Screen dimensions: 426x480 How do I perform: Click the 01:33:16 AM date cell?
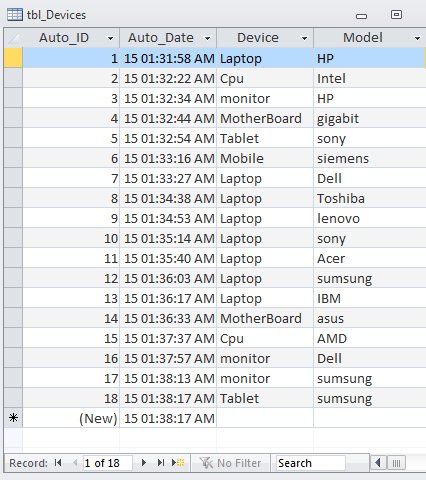coord(168,158)
